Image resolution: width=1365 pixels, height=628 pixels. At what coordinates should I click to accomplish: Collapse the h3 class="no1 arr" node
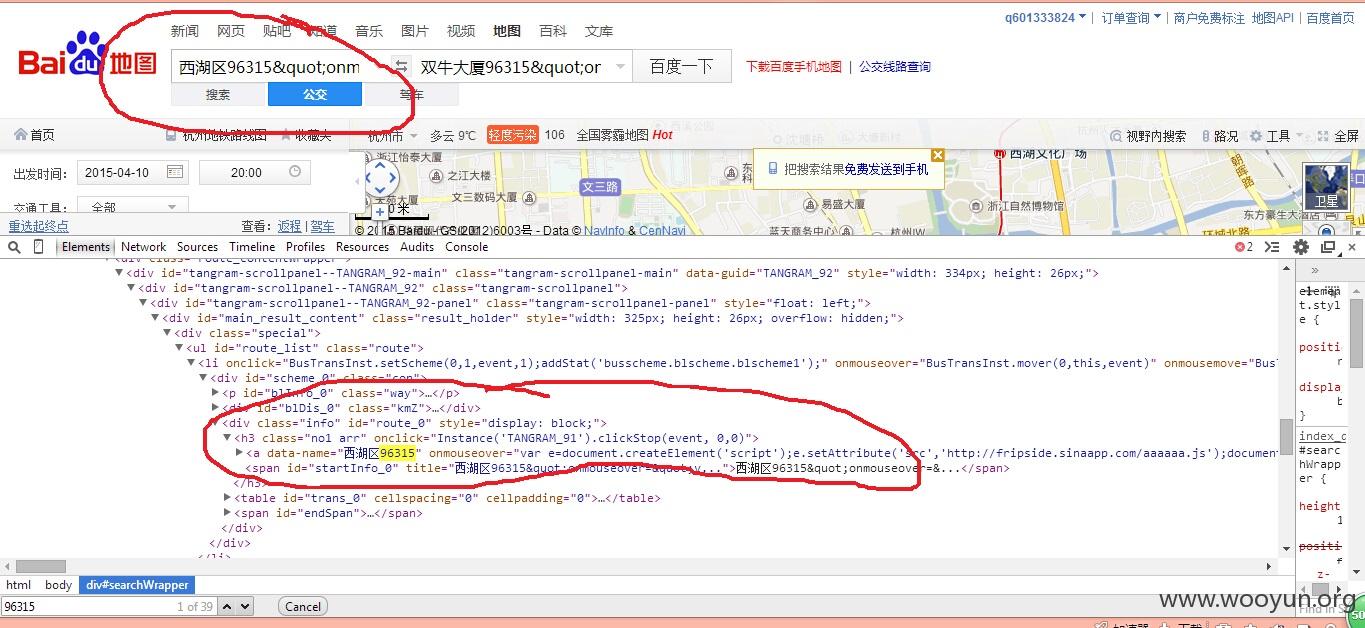(x=228, y=438)
